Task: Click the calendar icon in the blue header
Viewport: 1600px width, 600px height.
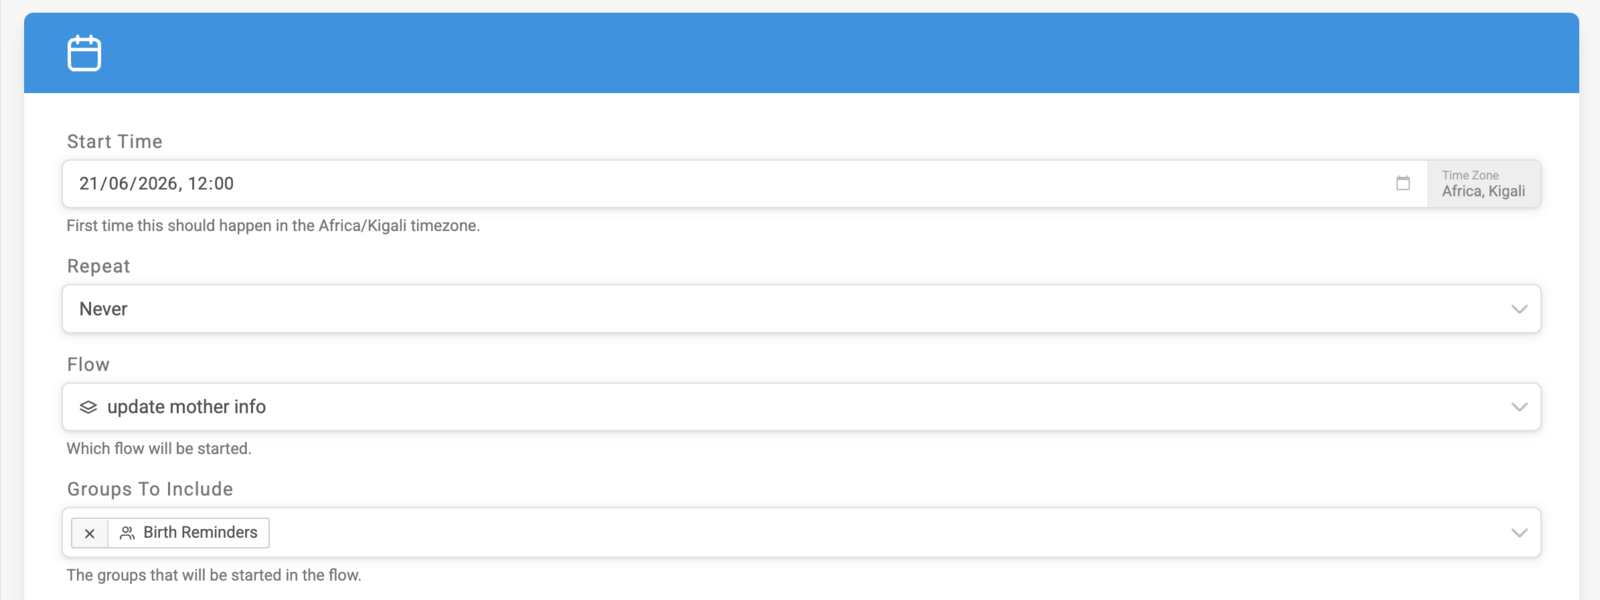Action: tap(84, 53)
